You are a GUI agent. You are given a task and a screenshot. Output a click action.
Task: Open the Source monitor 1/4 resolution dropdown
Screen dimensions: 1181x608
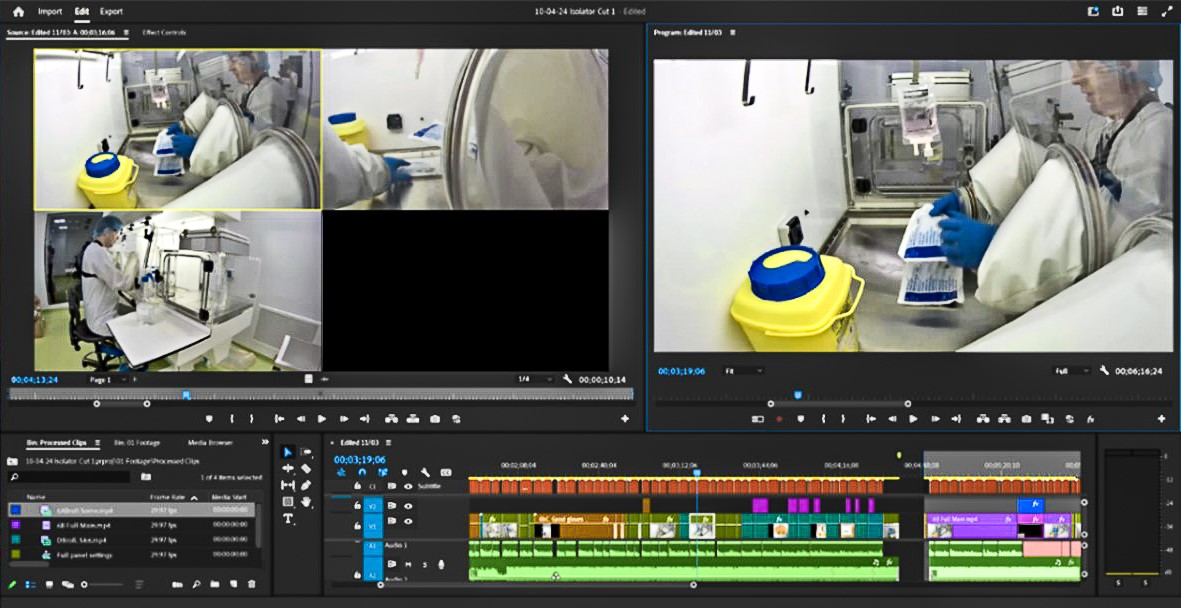pos(534,380)
